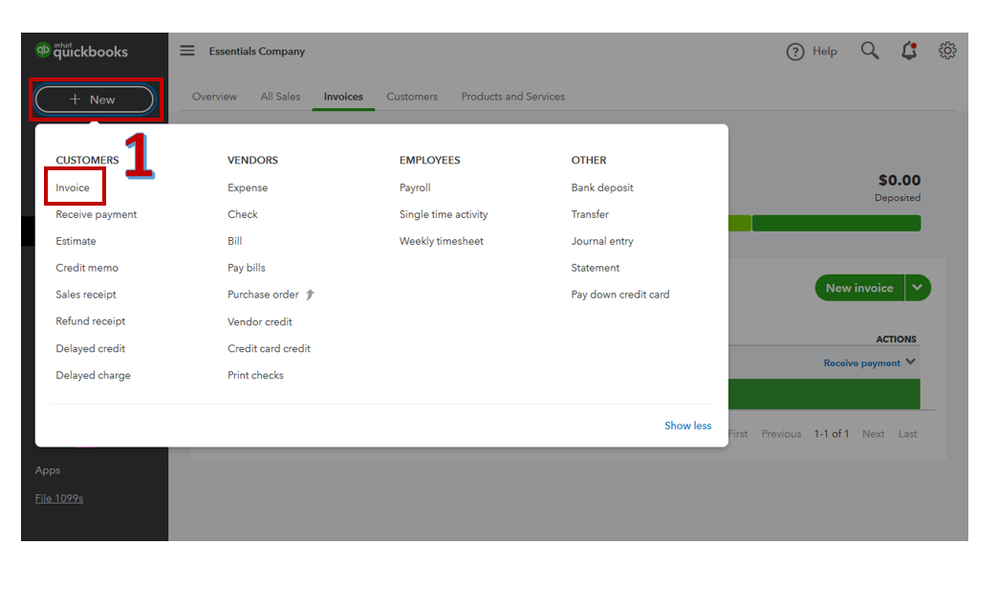Viewport: 998px width, 590px height.
Task: Choose Payroll under Employees
Action: (415, 188)
